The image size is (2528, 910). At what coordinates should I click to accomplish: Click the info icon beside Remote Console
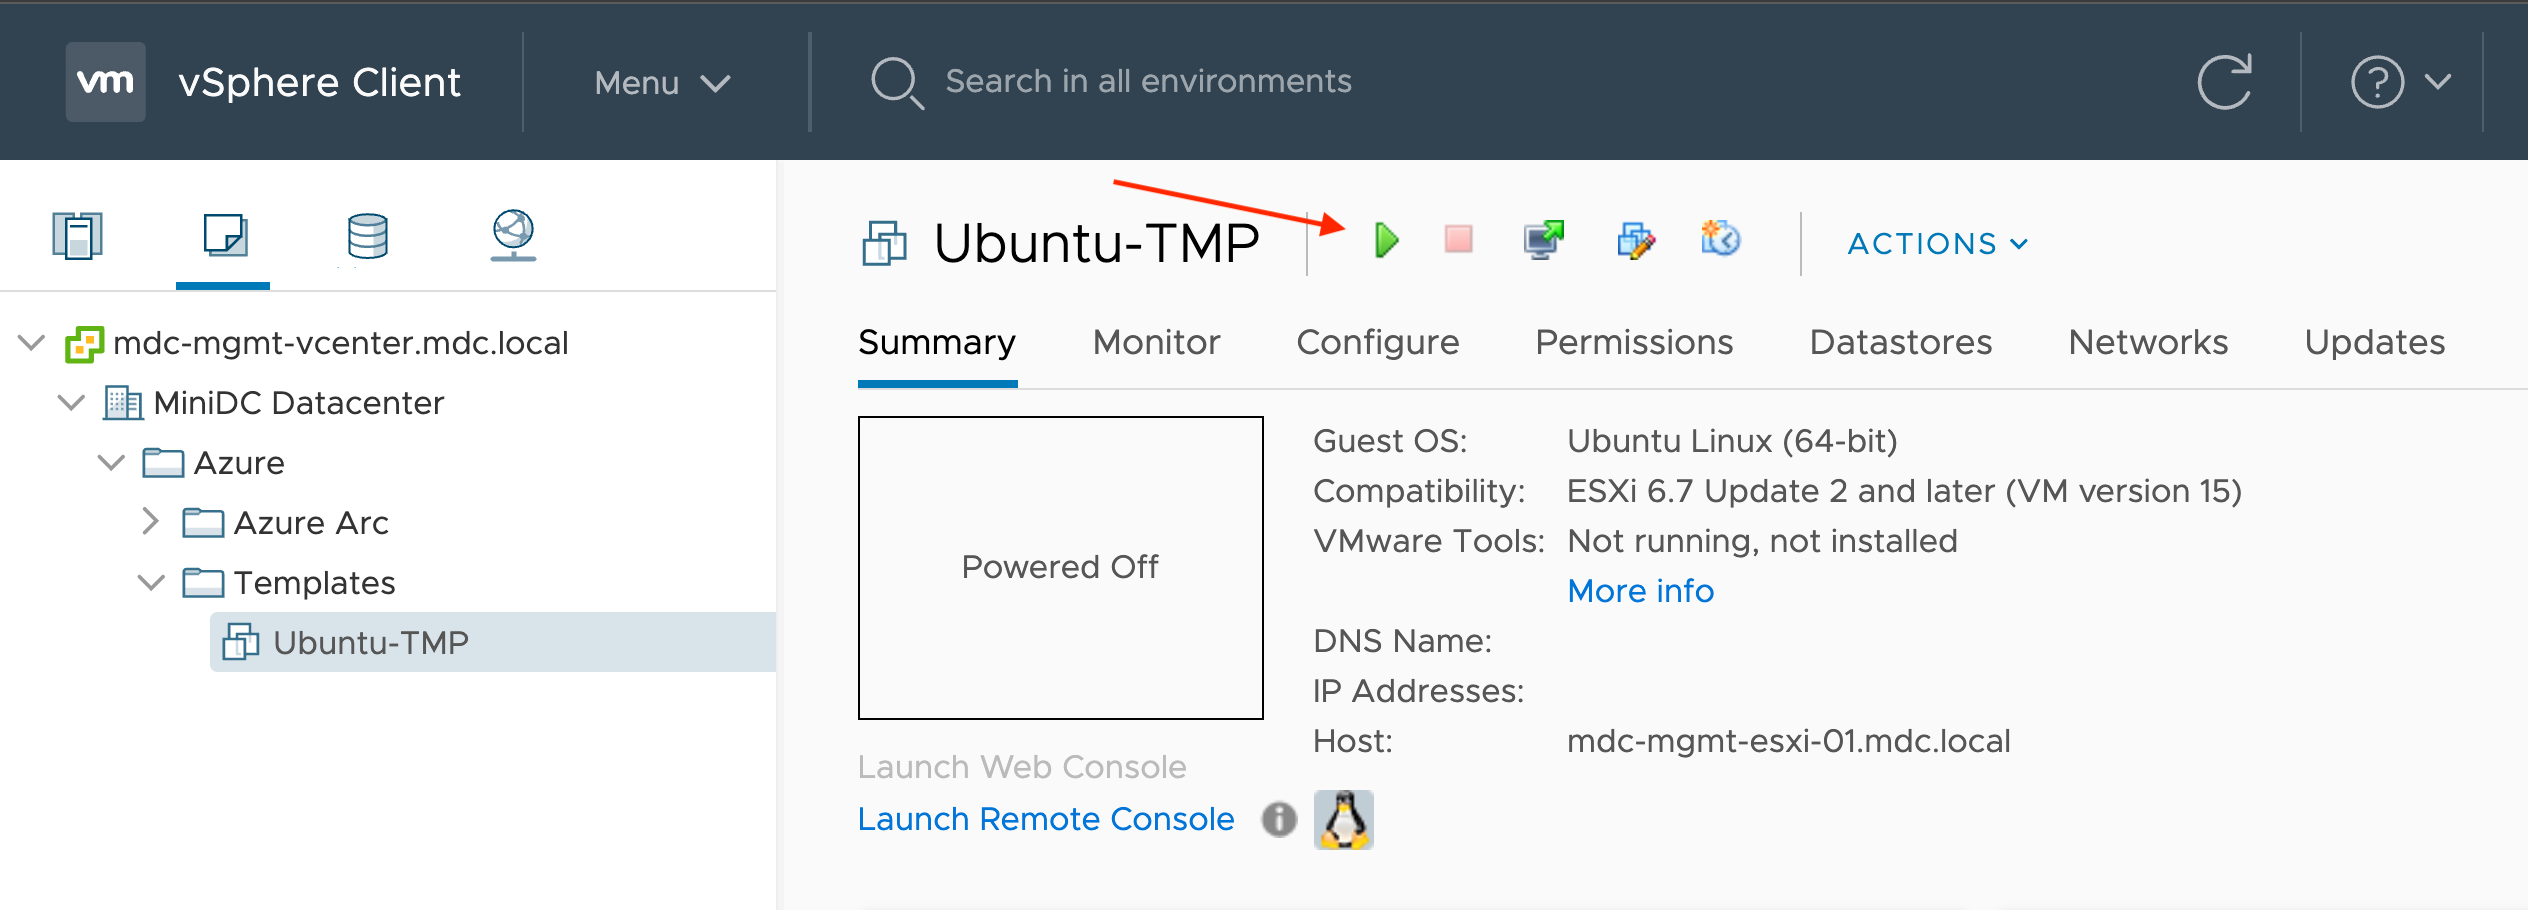[1278, 820]
